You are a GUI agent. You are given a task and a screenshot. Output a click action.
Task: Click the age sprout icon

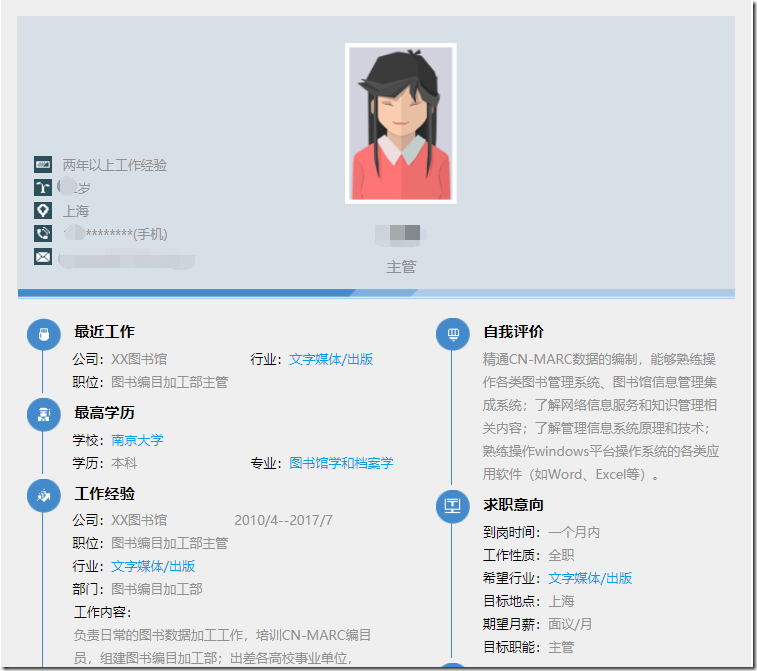click(x=43, y=187)
